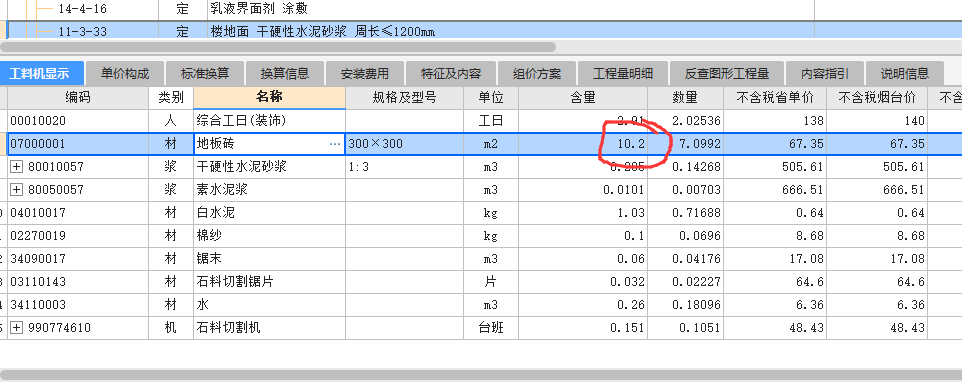Open the 安装费用 tab
Image resolution: width=962 pixels, height=382 pixels.
pos(364,74)
